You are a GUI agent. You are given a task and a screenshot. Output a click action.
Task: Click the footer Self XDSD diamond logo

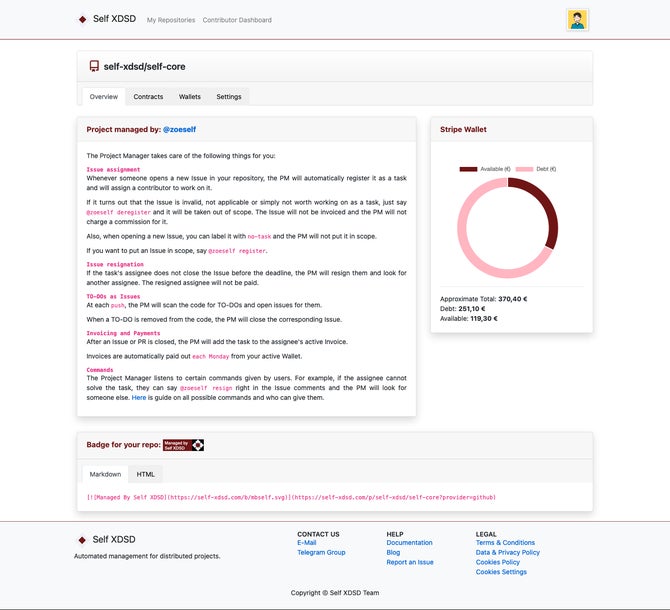(x=82, y=540)
